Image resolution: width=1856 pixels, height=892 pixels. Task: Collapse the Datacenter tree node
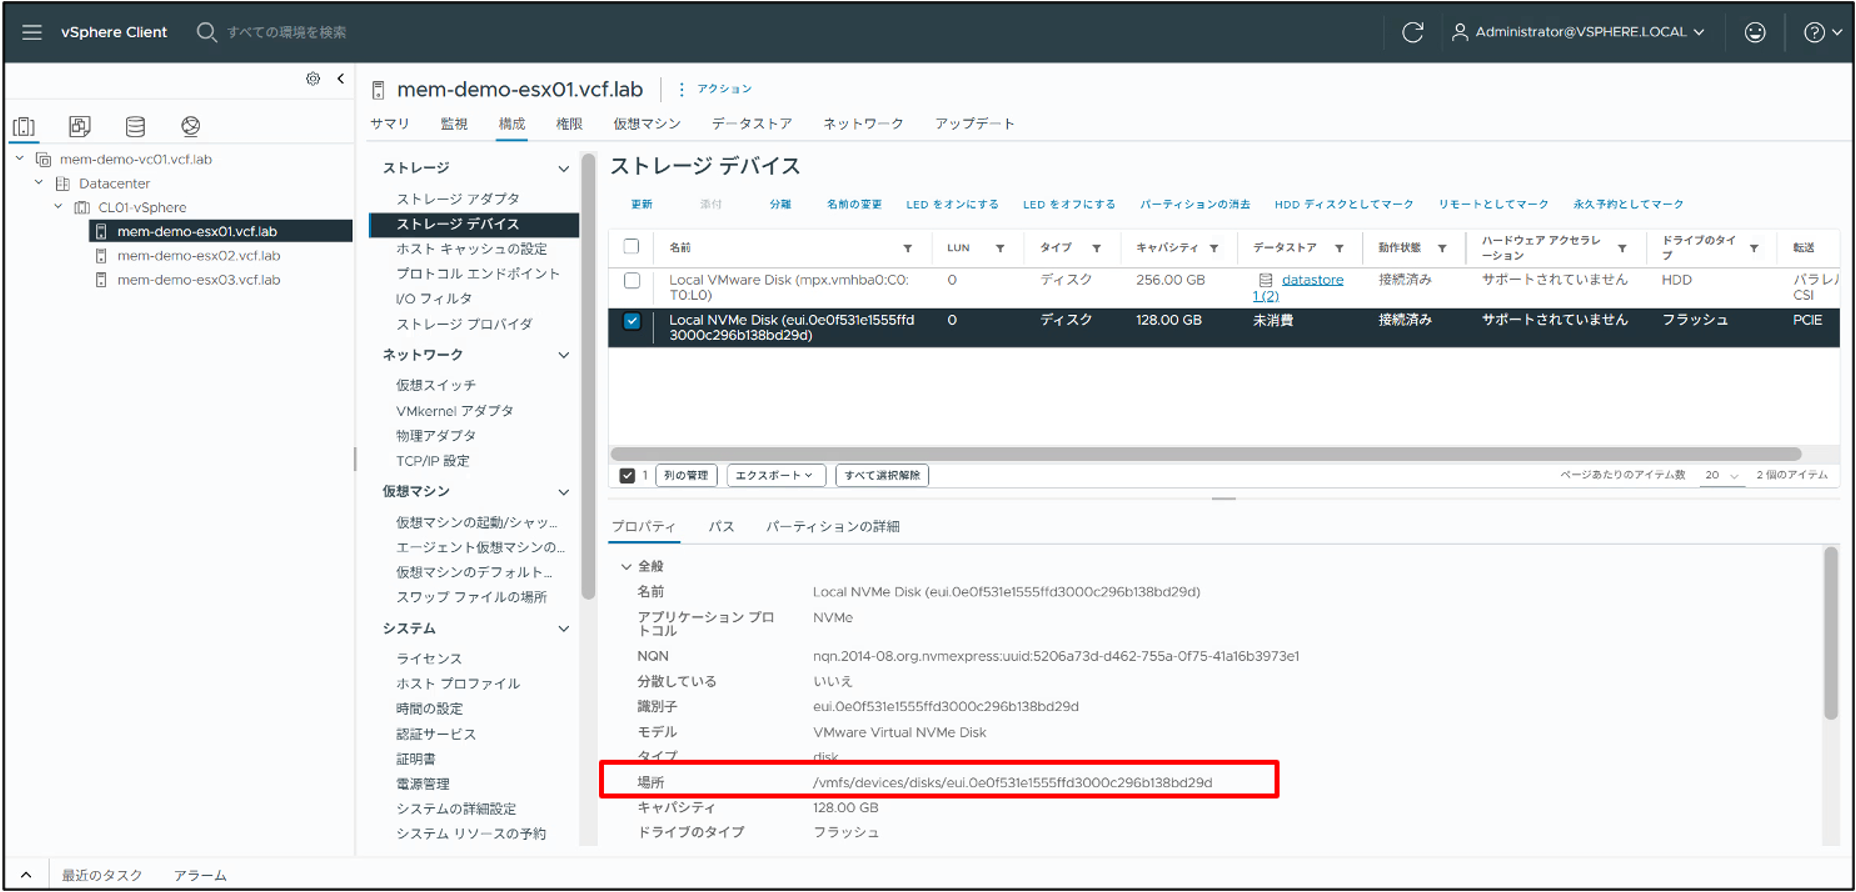point(39,183)
